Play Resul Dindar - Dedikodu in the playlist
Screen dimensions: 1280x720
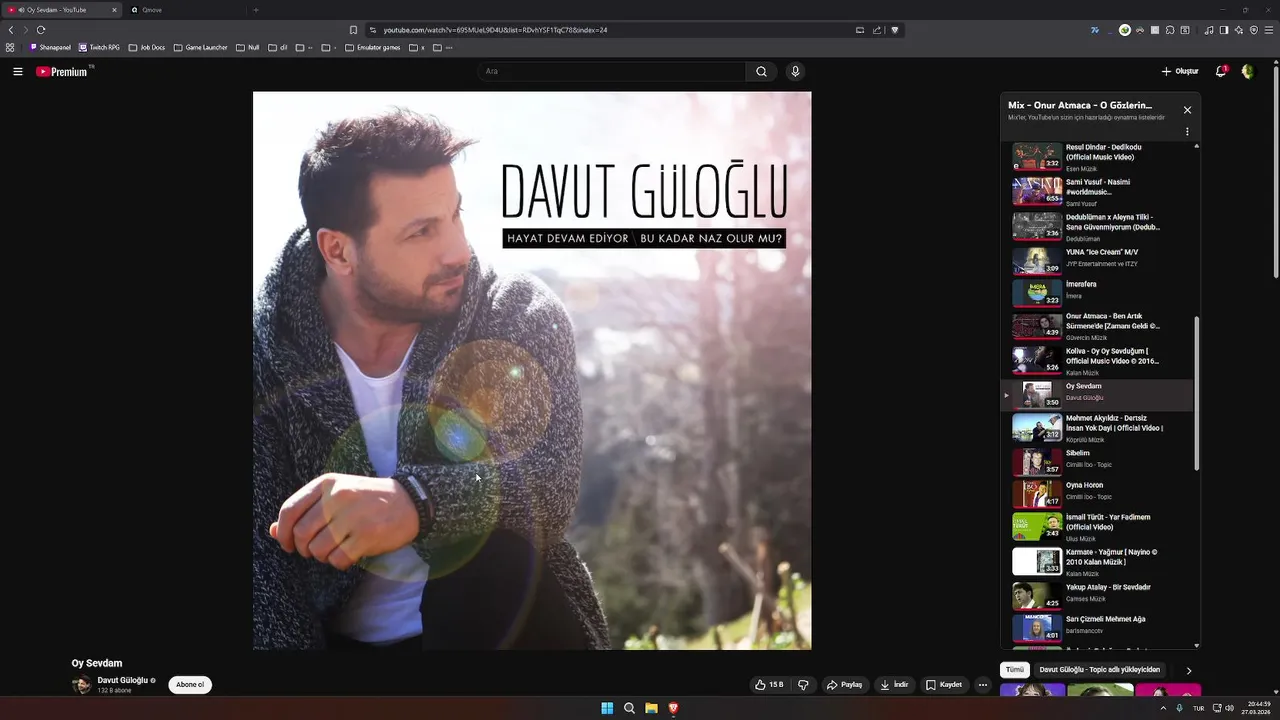coord(1097,157)
